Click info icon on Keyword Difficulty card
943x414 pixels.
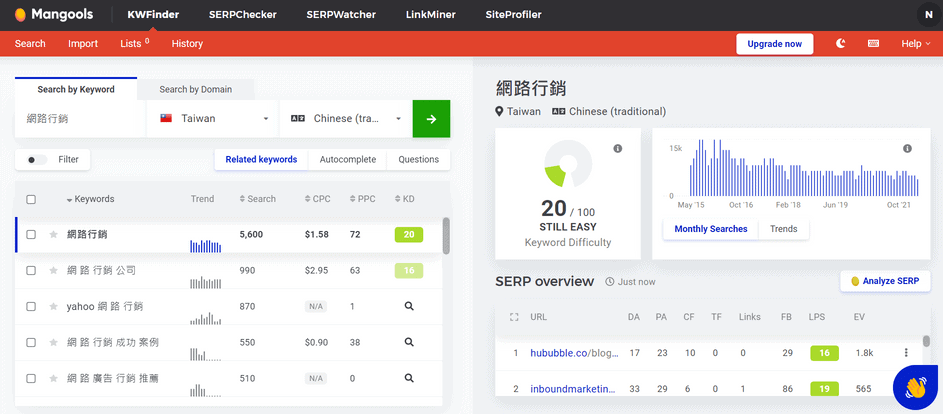[618, 149]
